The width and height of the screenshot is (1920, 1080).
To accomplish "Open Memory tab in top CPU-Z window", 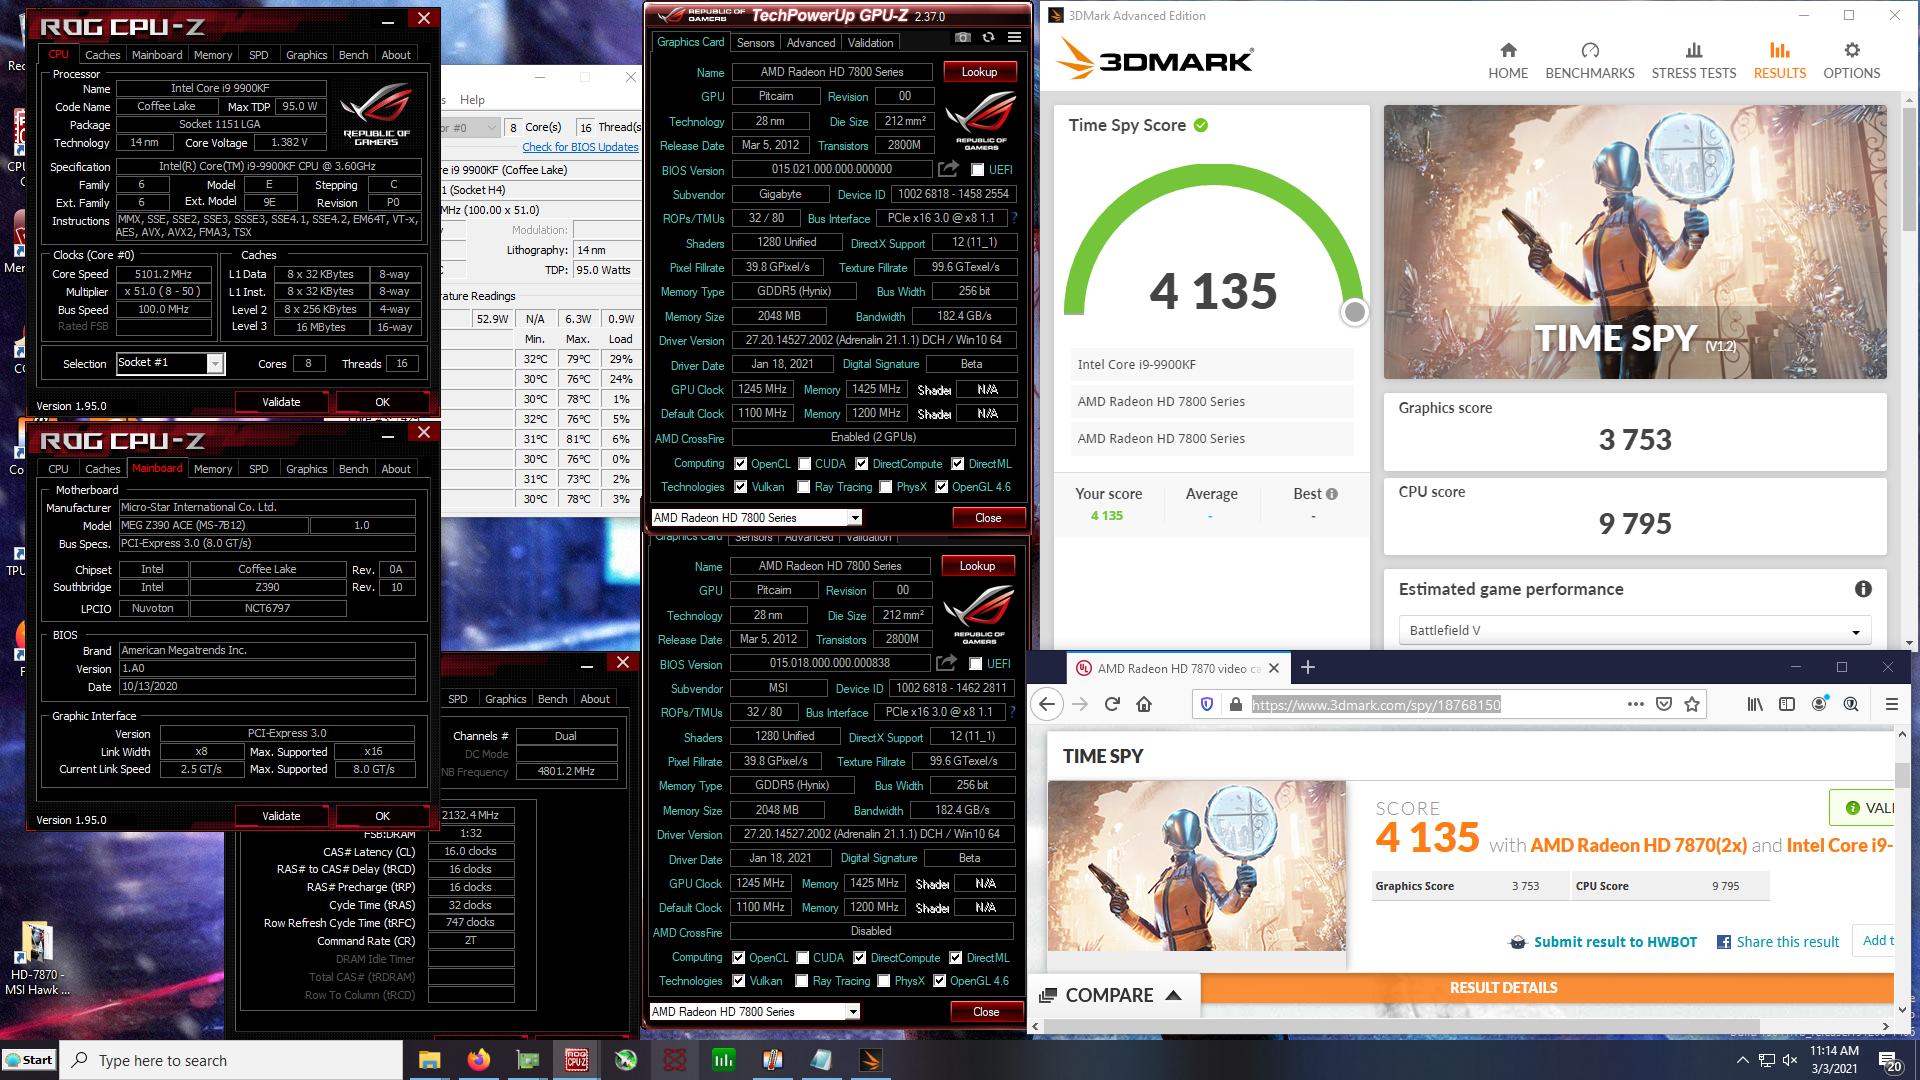I will click(x=213, y=55).
